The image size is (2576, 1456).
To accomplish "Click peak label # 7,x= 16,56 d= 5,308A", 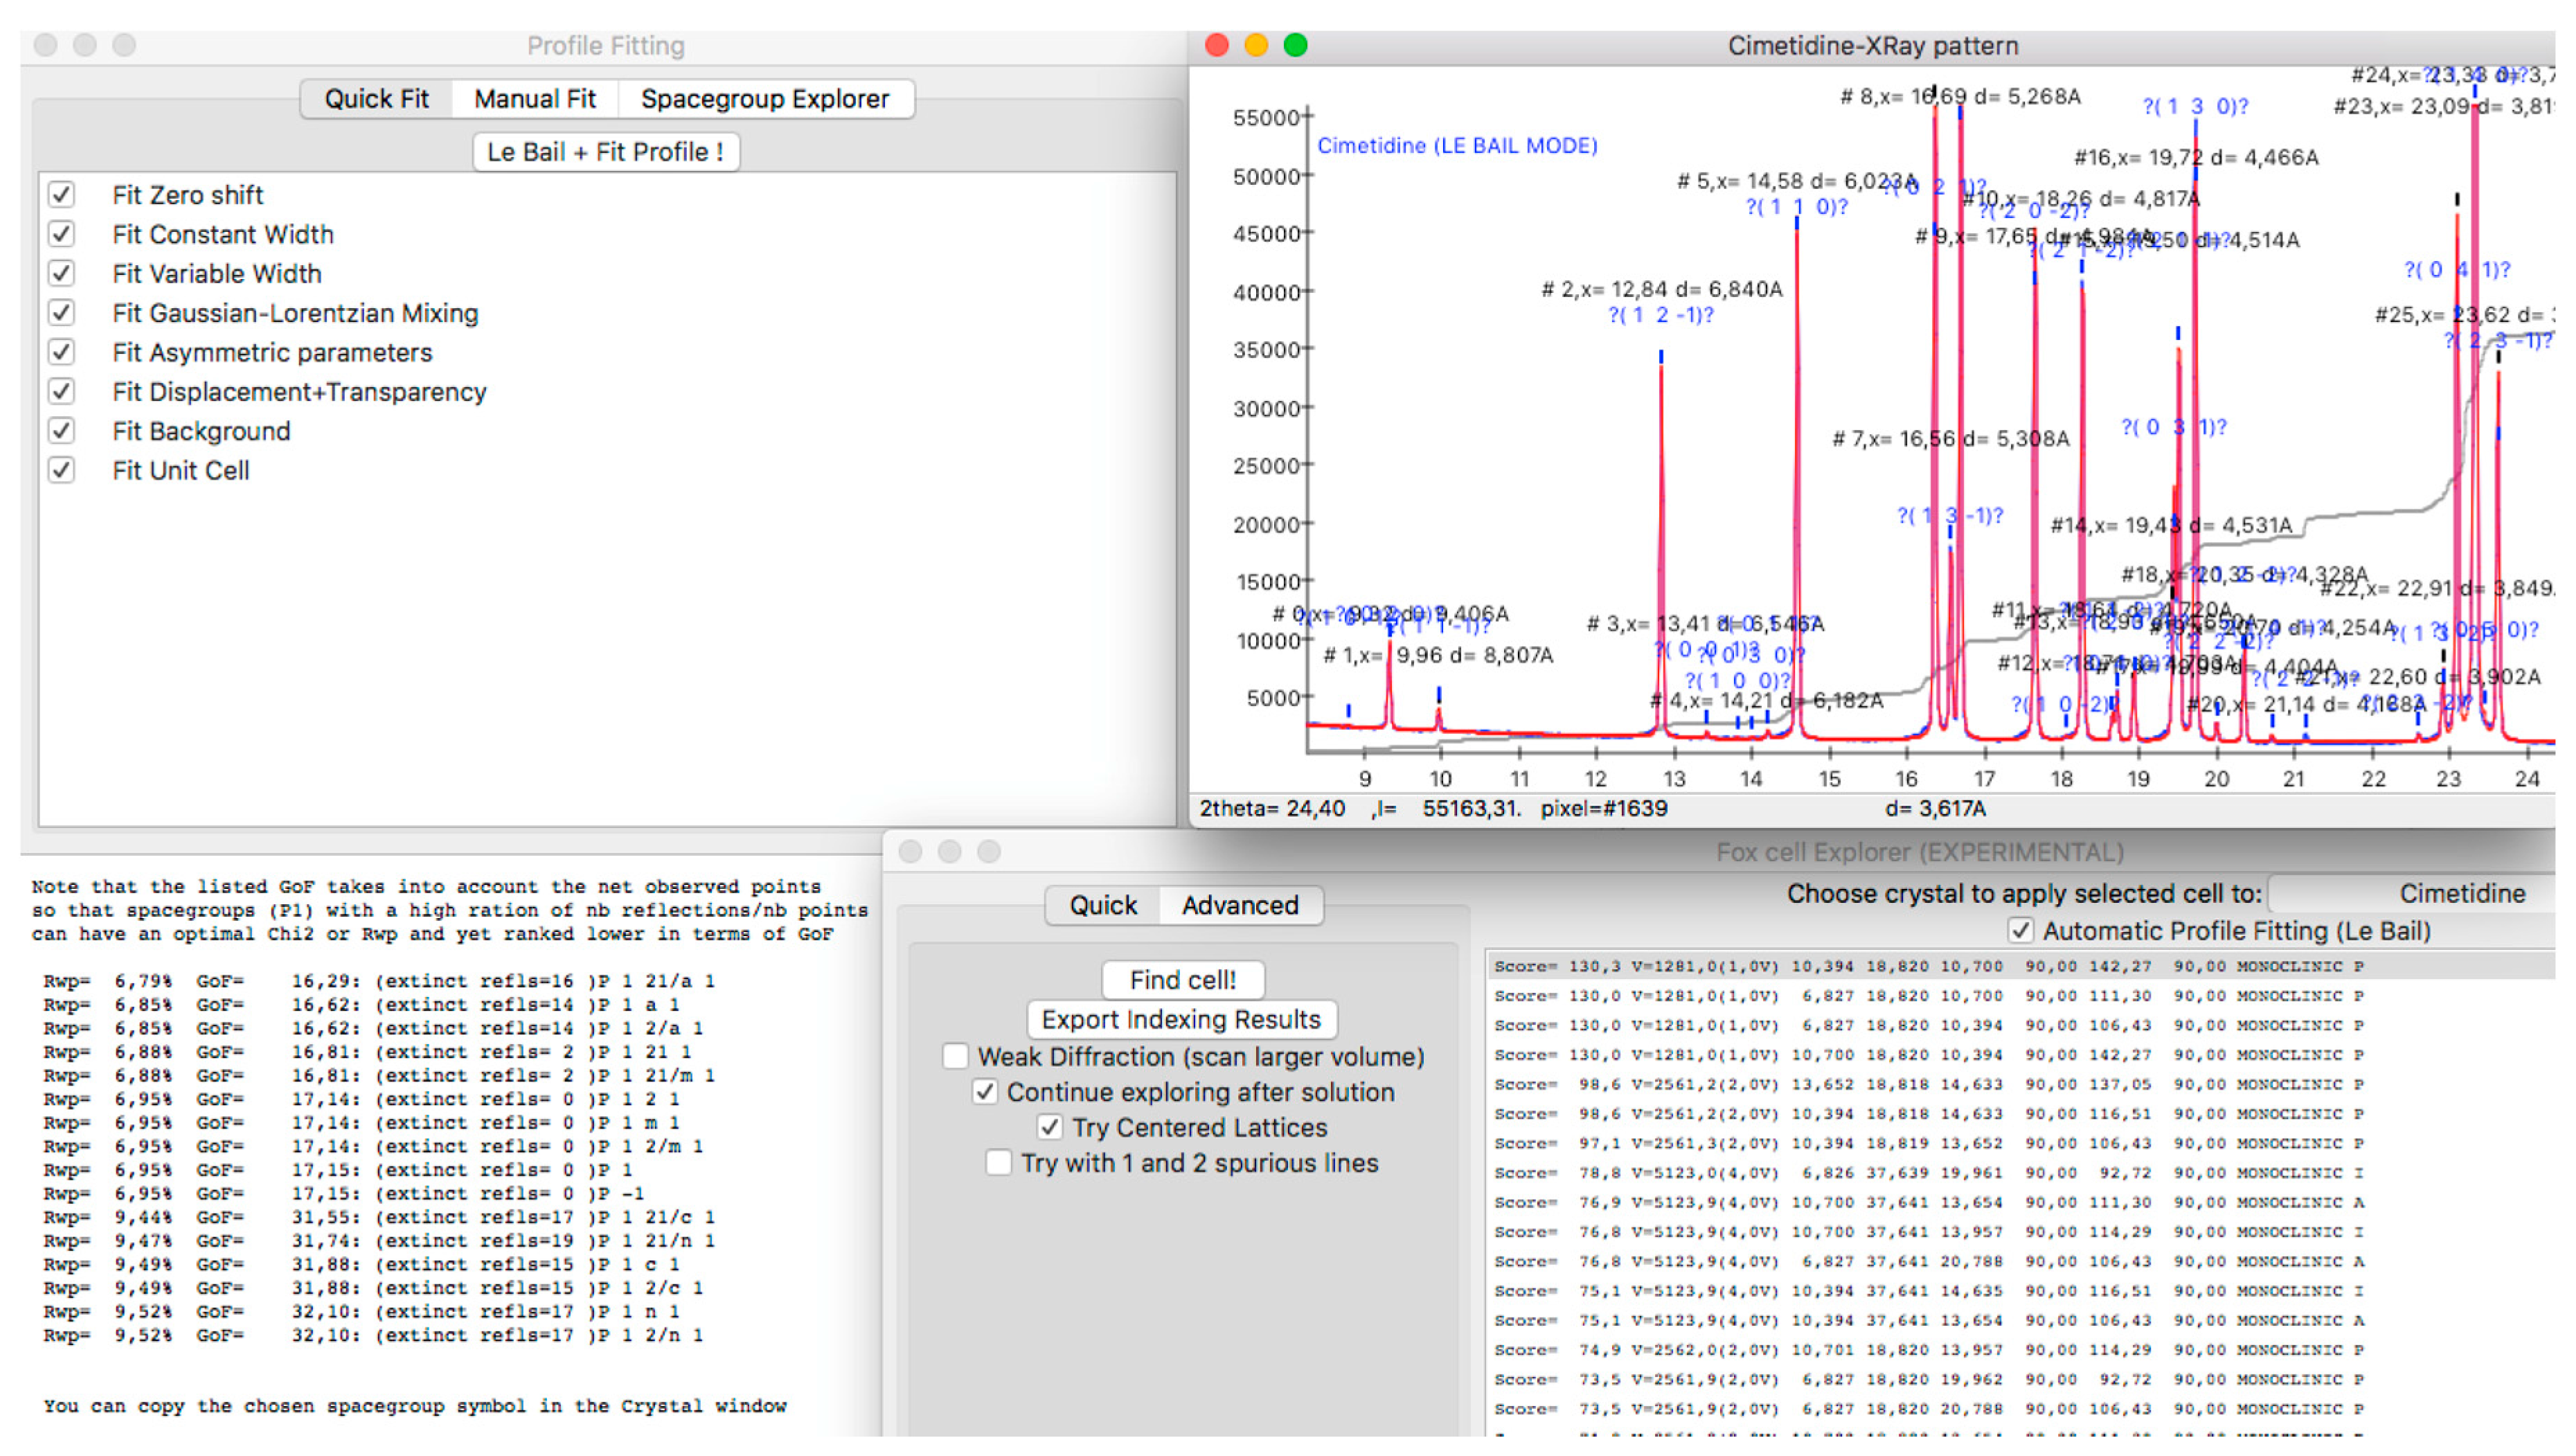I will (x=1951, y=438).
